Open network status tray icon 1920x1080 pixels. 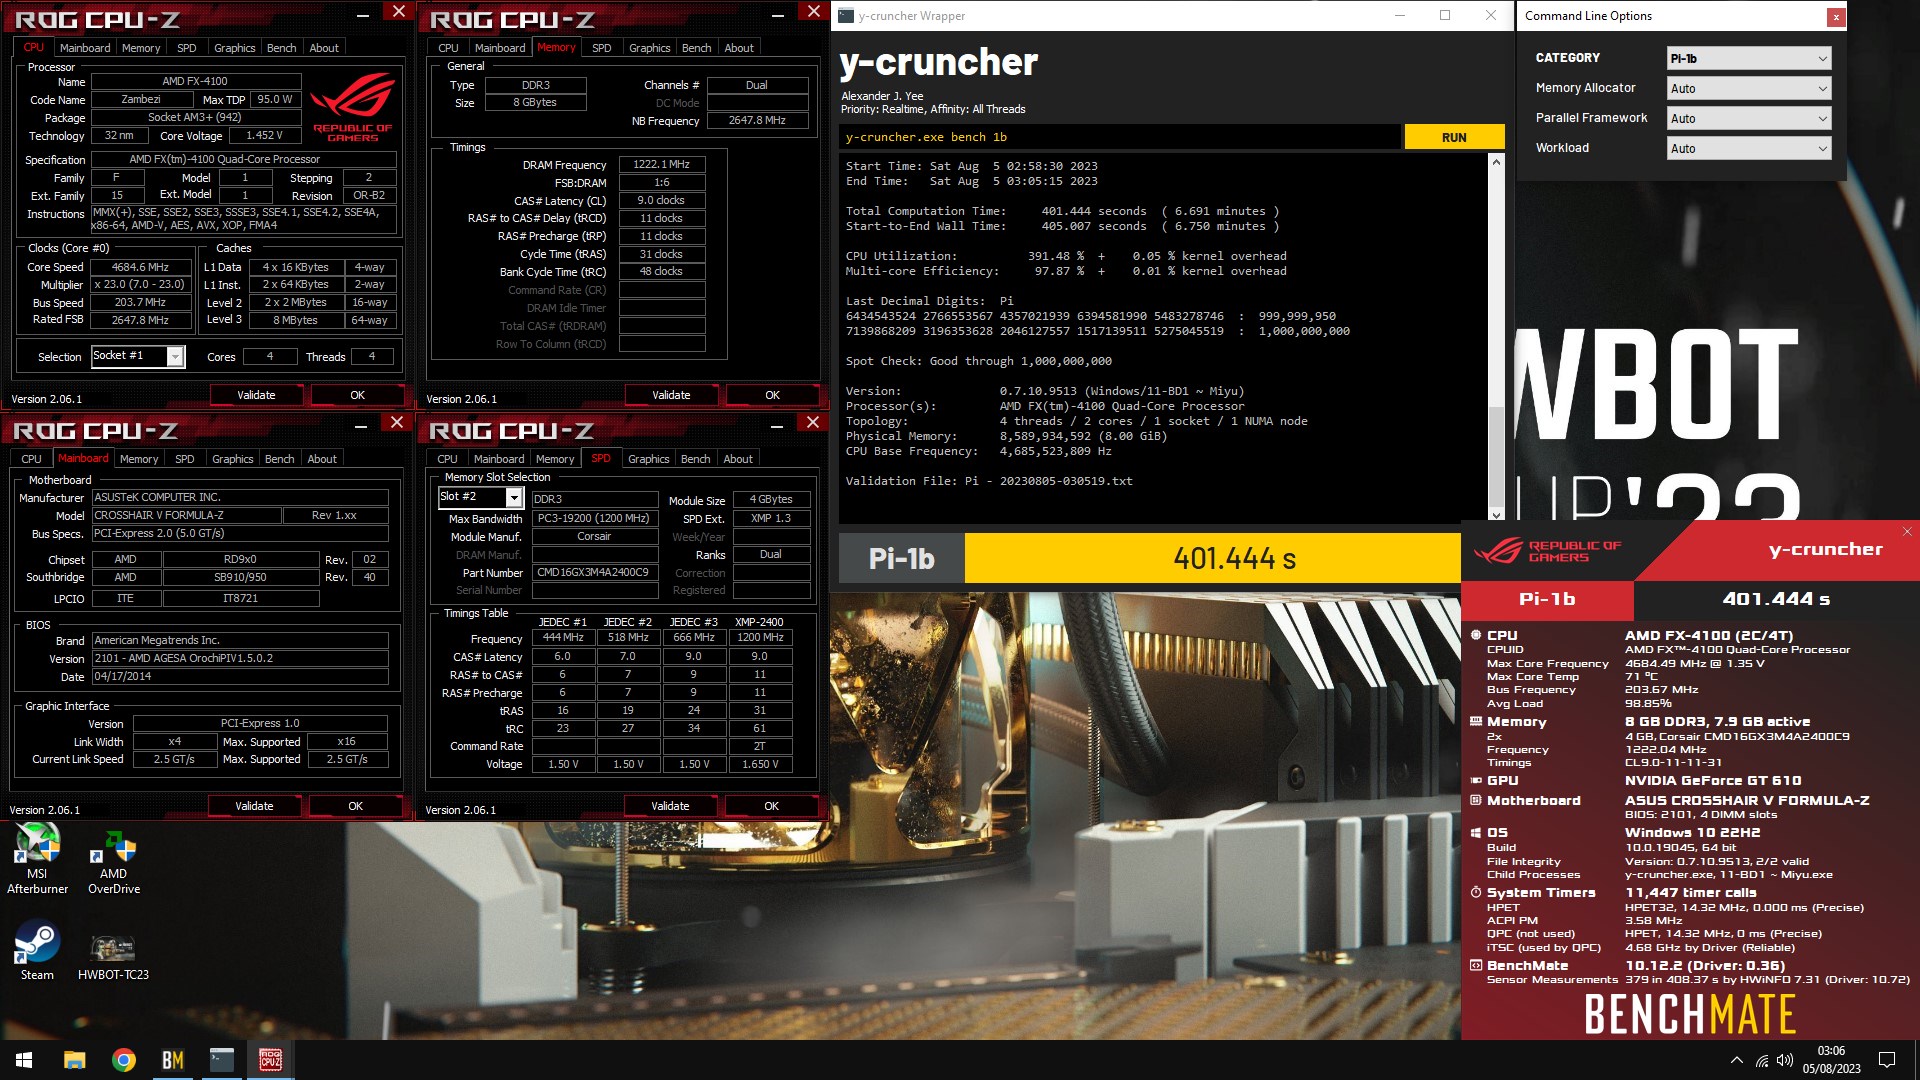point(1762,1060)
